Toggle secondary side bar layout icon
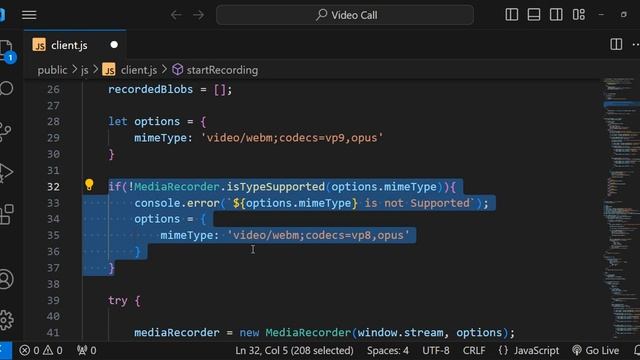 click(556, 15)
